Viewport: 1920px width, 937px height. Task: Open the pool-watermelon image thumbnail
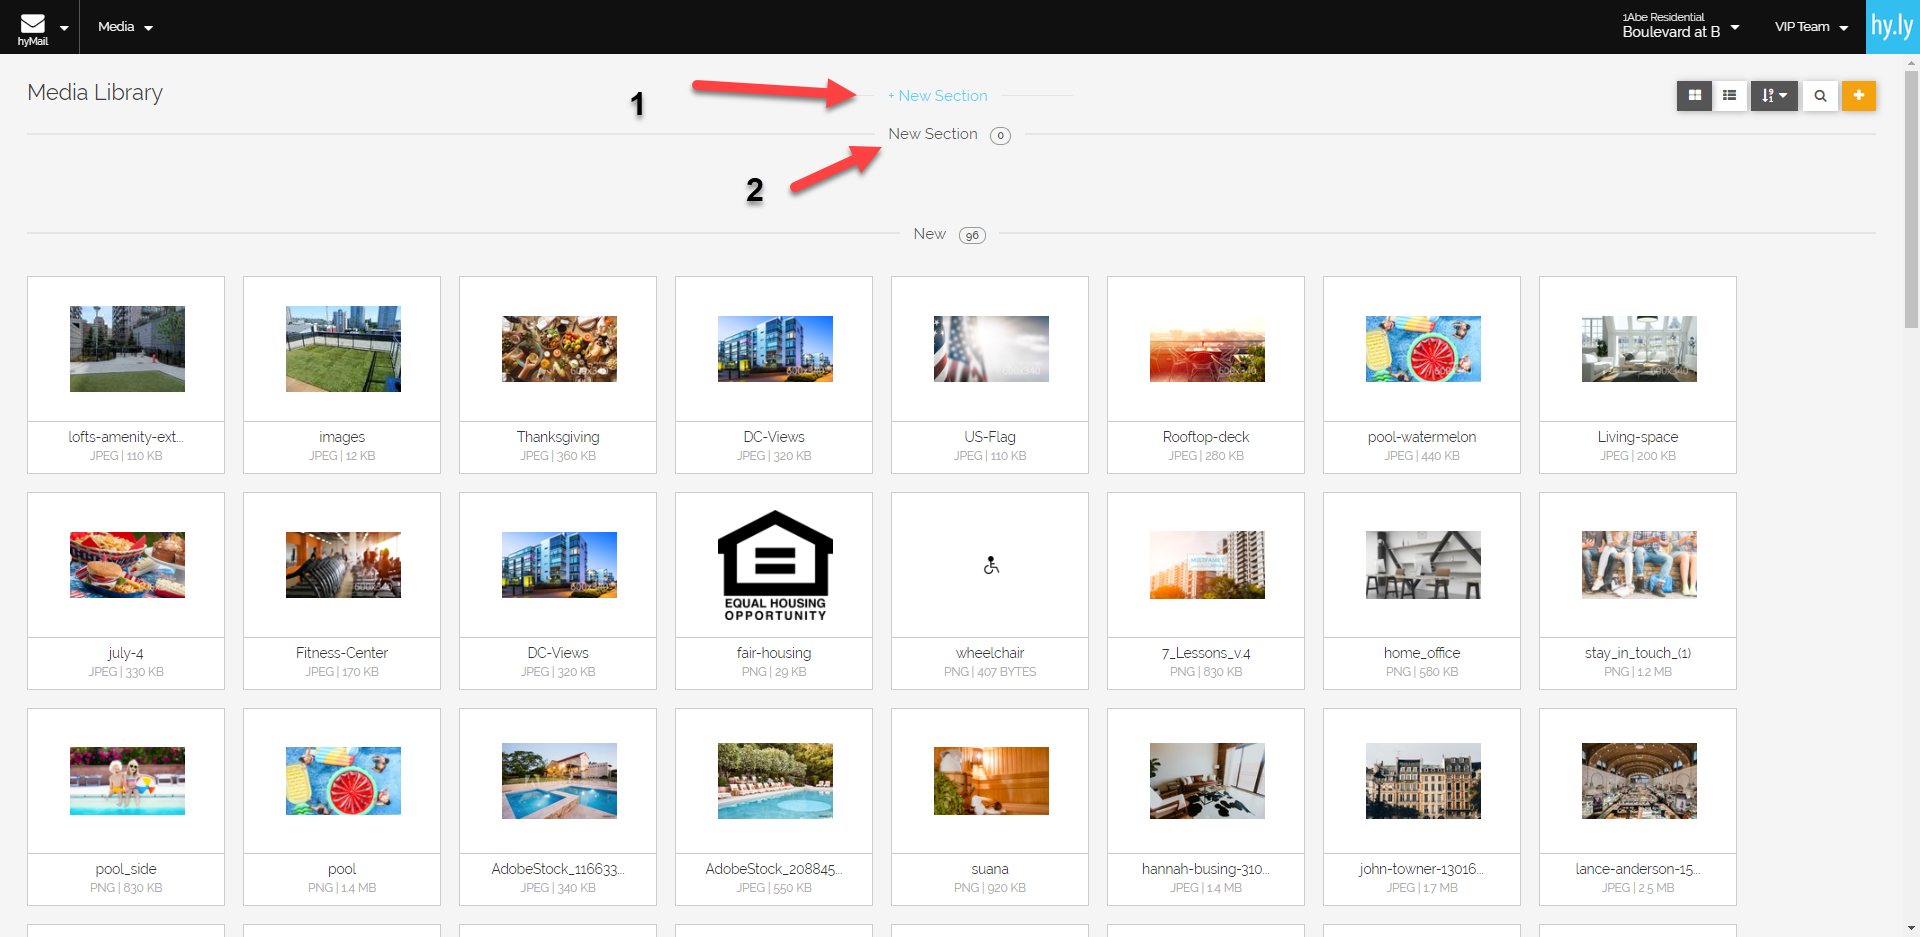1423,349
